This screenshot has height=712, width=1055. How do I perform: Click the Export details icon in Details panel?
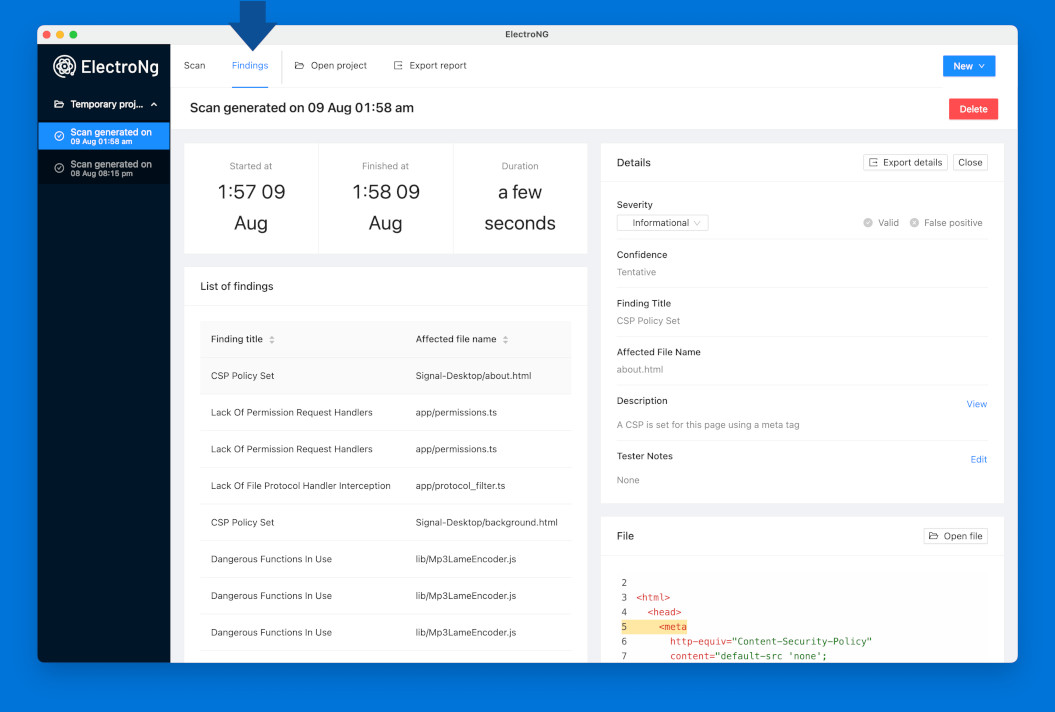[x=873, y=162]
